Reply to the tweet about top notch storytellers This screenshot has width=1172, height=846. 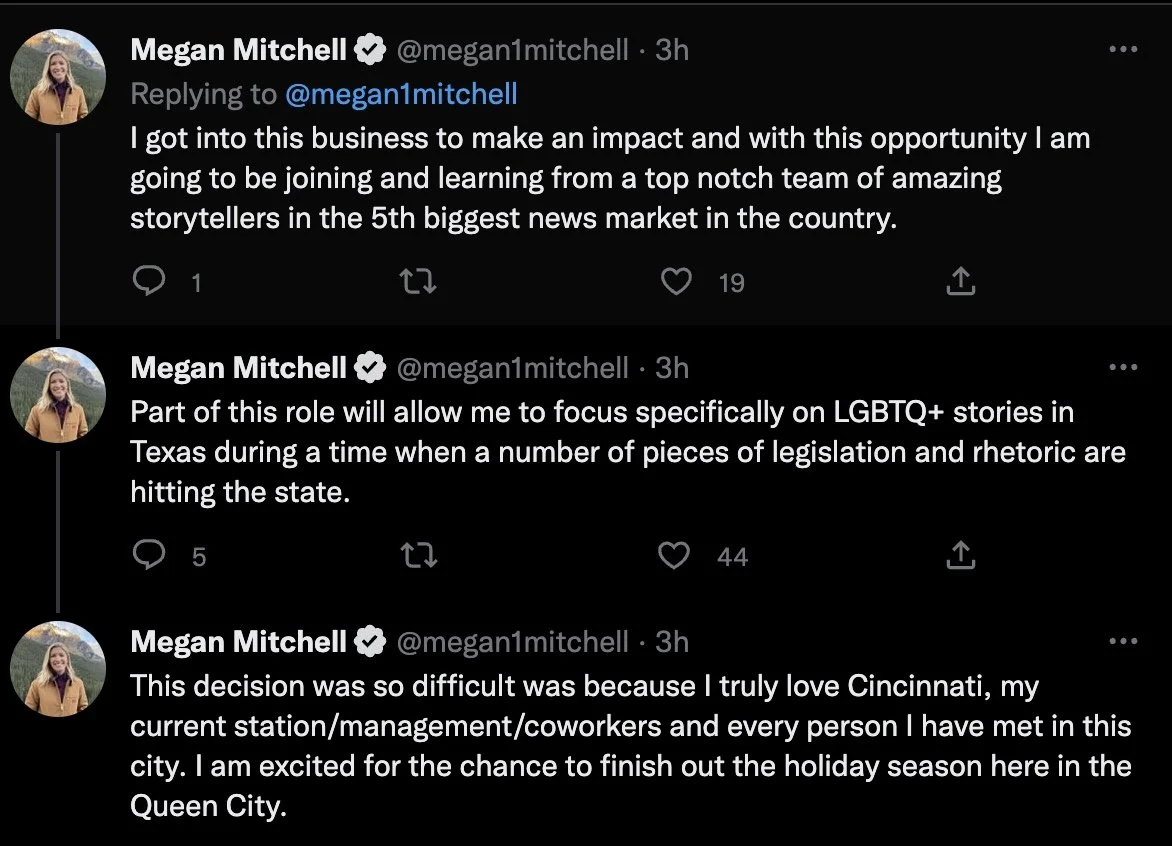(149, 283)
